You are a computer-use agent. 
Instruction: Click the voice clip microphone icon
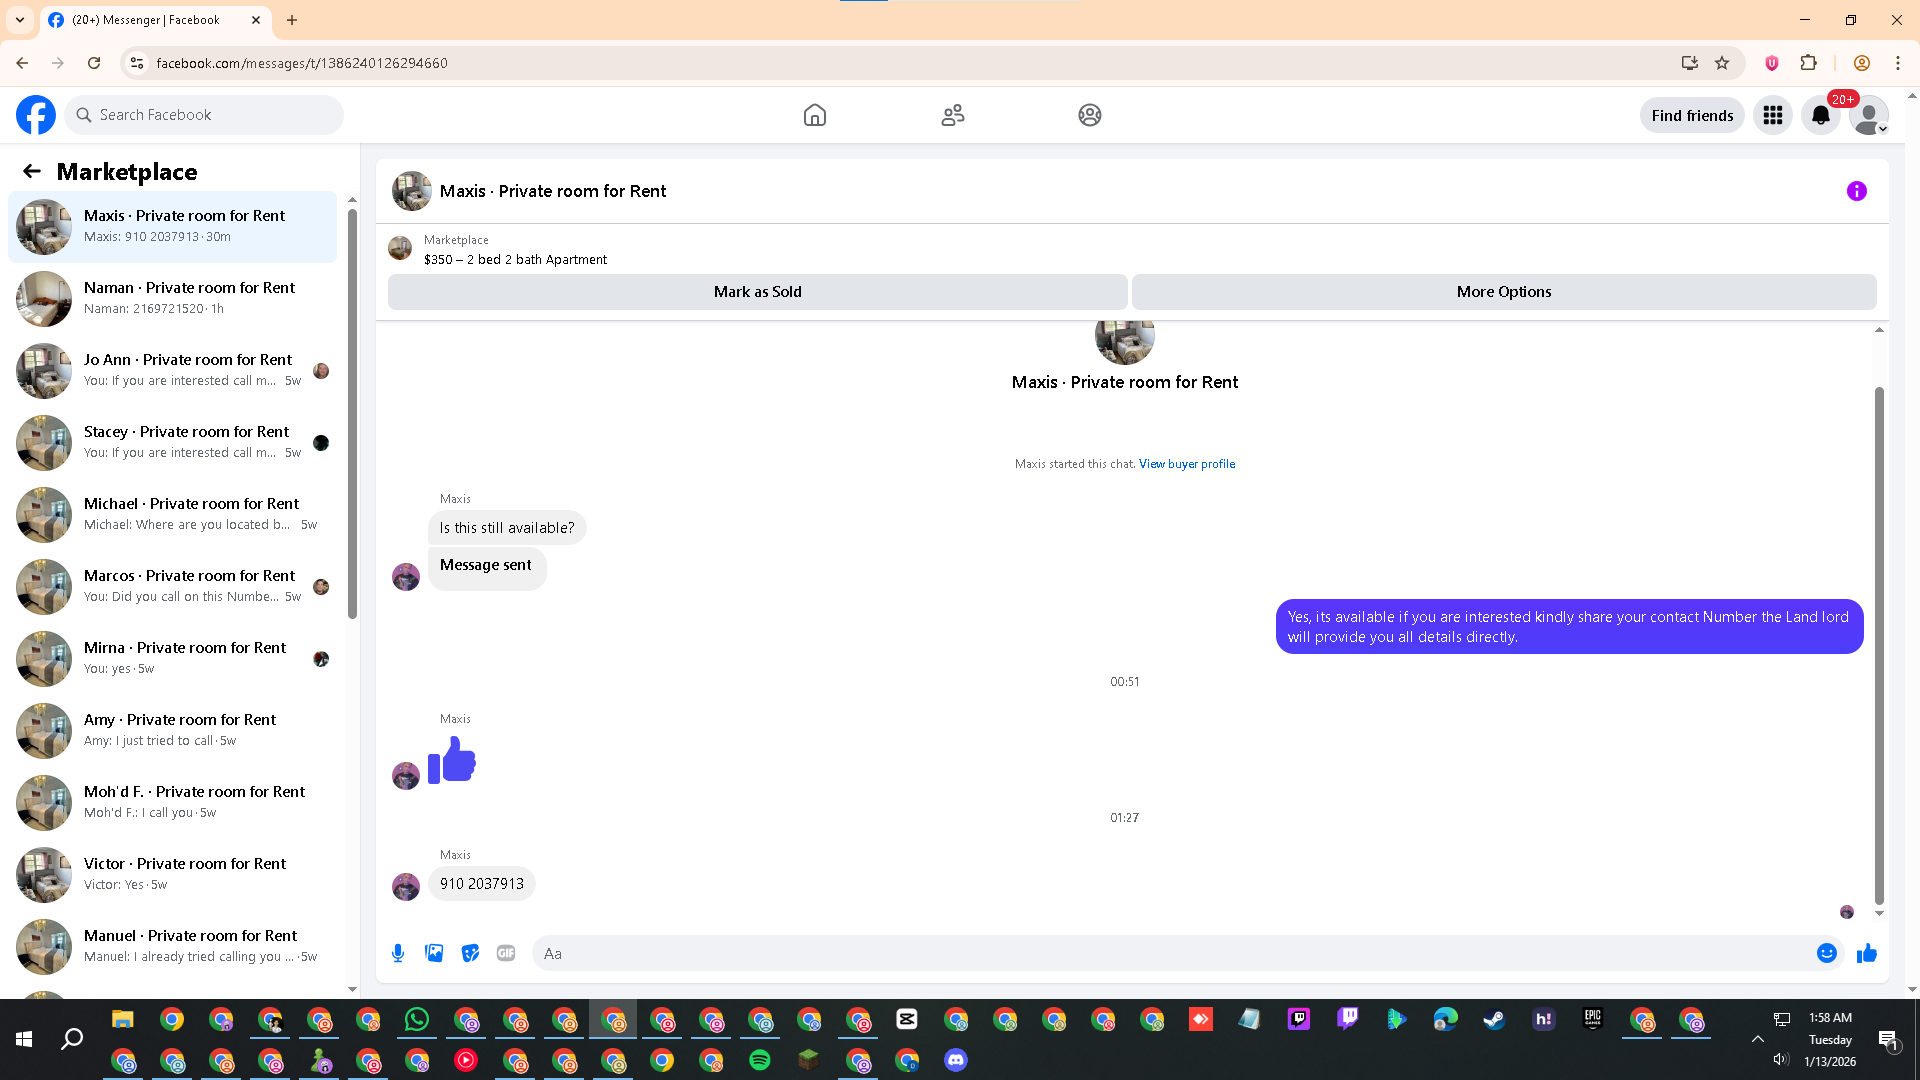coord(398,953)
